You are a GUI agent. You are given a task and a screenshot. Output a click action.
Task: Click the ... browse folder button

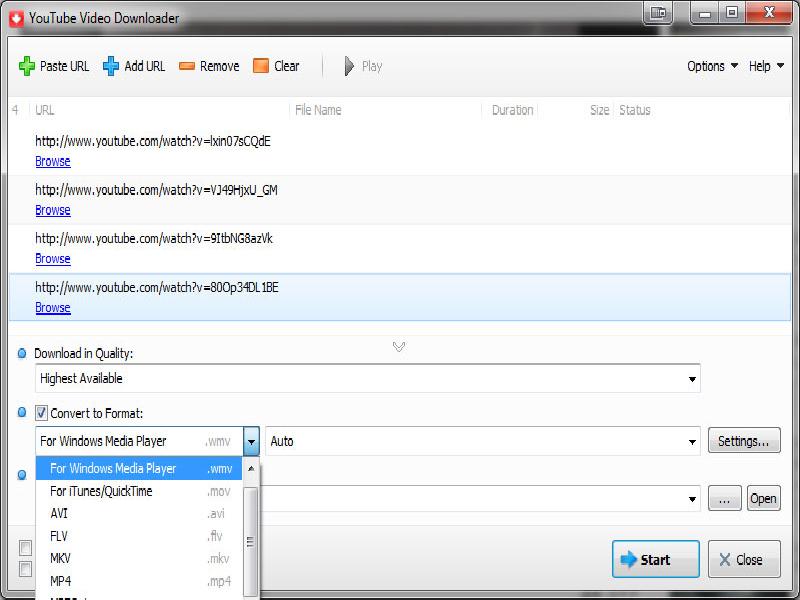[724, 498]
